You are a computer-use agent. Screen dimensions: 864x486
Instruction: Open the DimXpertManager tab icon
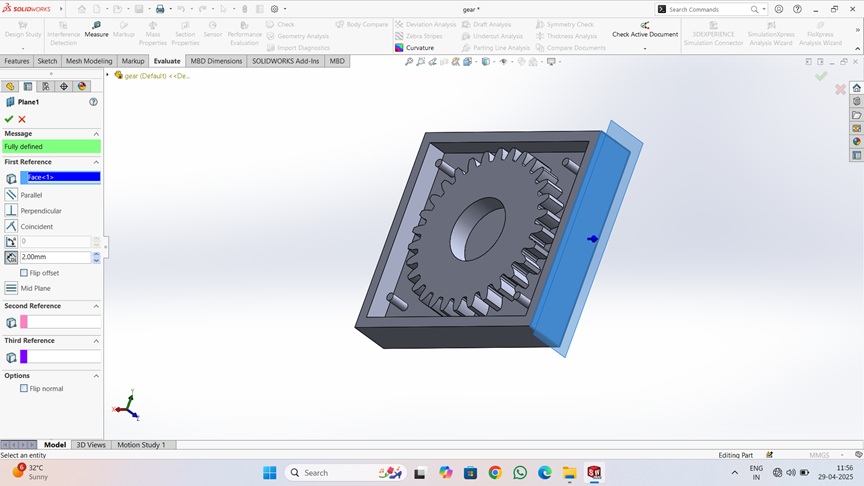click(64, 87)
